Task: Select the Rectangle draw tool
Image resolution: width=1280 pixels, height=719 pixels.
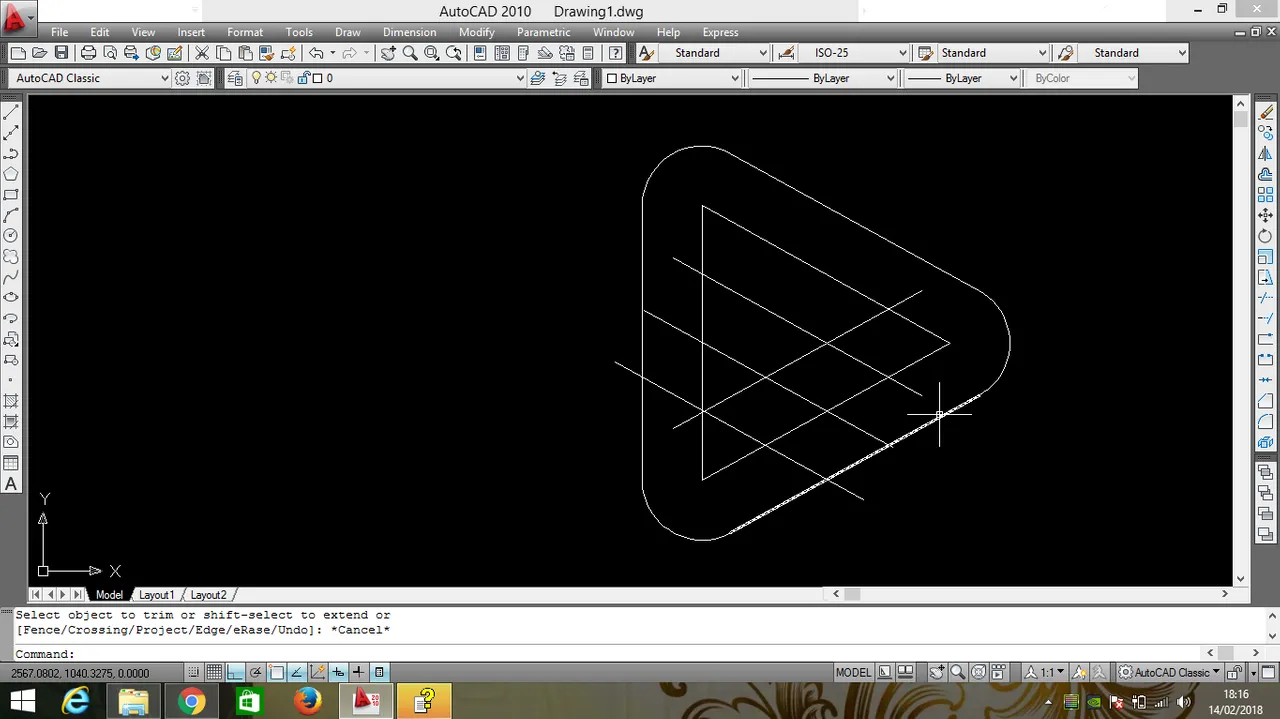Action: point(11,195)
